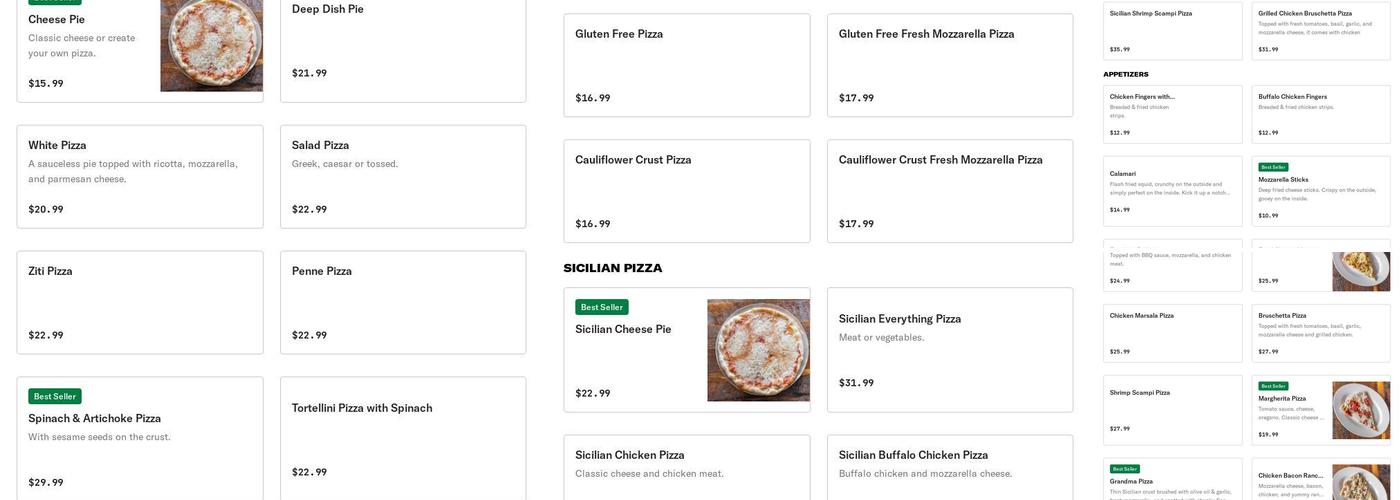Click the Chicken Bacon Ranch pizza image
The image size is (1400, 500).
[x=1360, y=482]
